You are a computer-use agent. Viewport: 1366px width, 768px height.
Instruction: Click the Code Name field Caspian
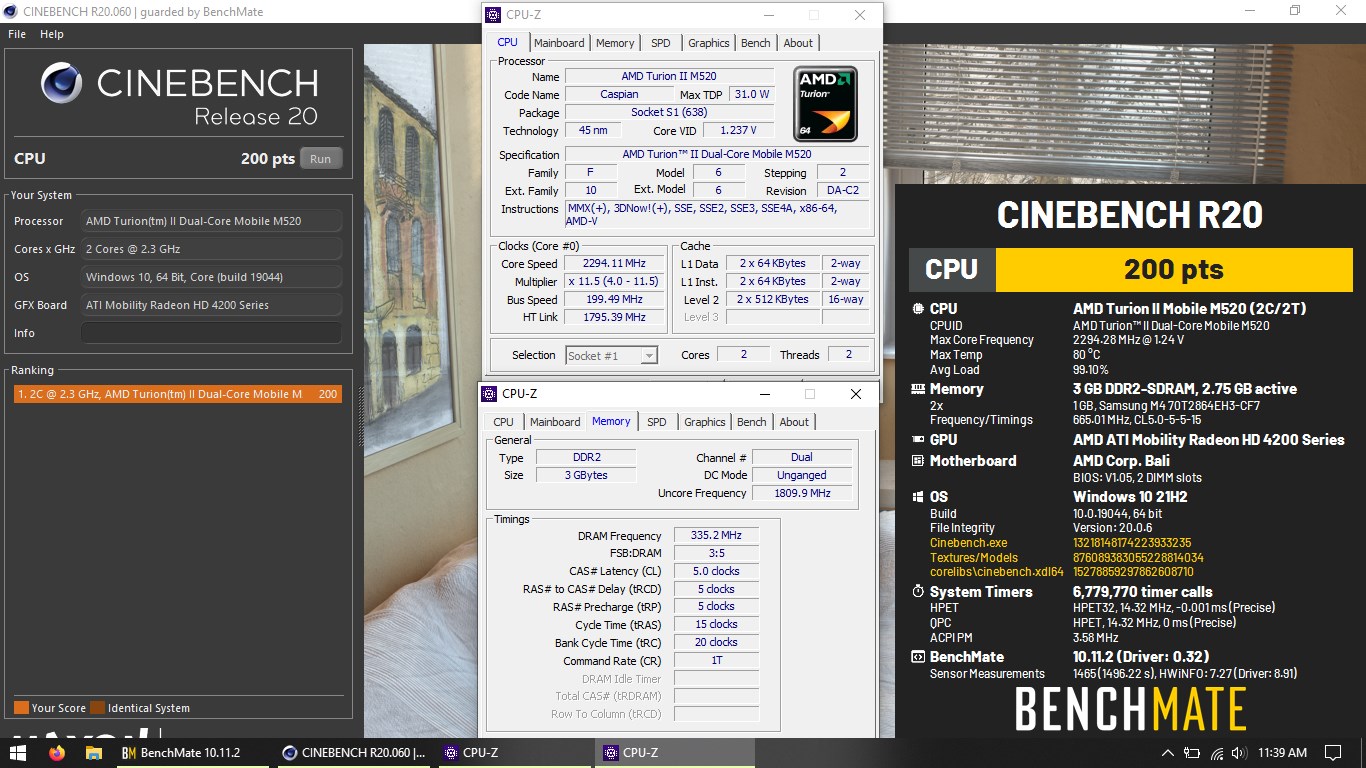pos(619,94)
